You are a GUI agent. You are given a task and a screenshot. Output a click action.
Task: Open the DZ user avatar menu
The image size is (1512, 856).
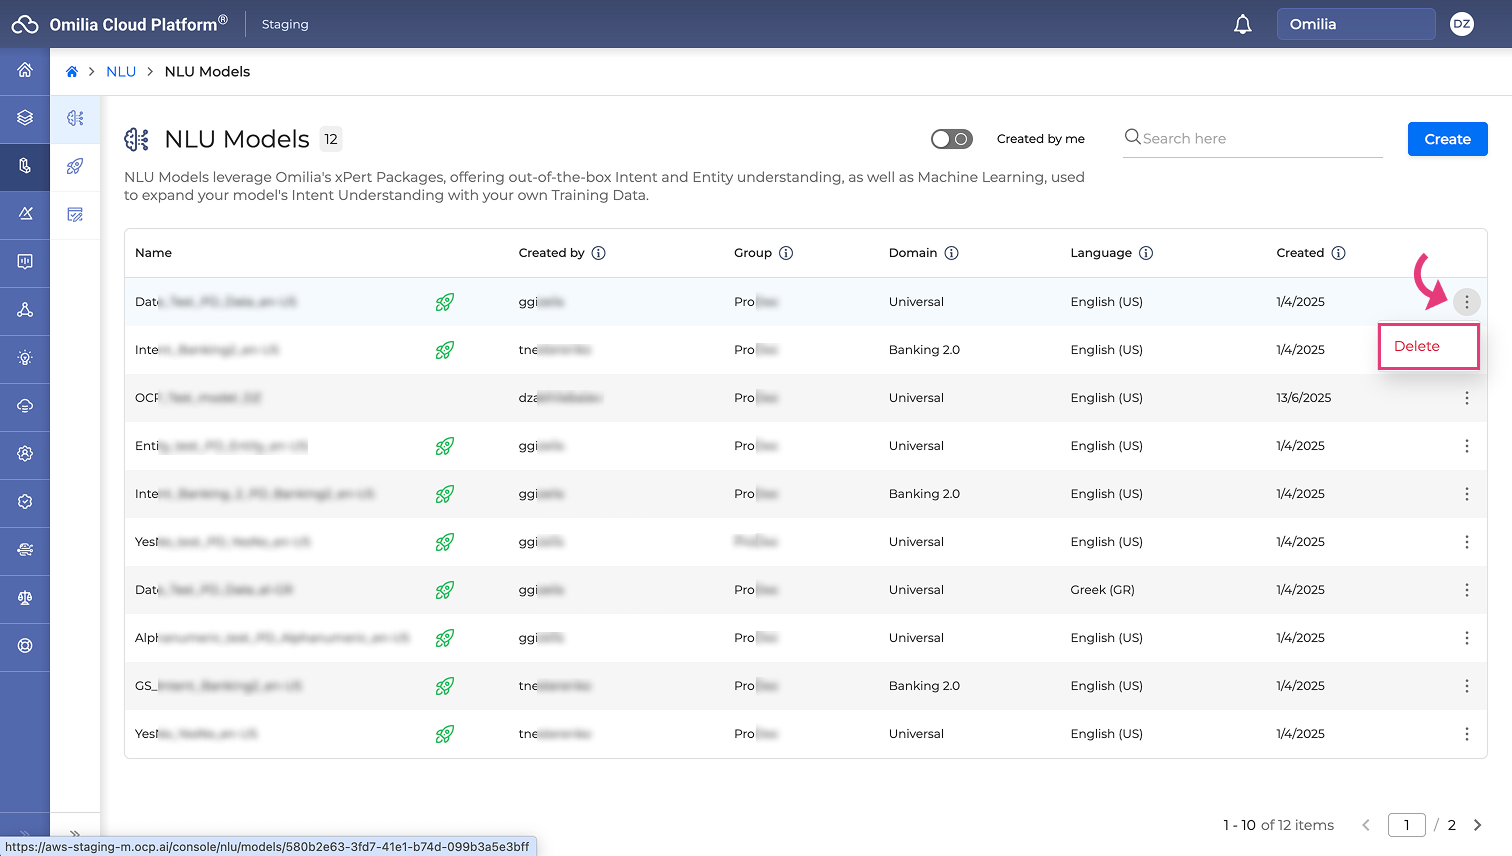[1461, 24]
